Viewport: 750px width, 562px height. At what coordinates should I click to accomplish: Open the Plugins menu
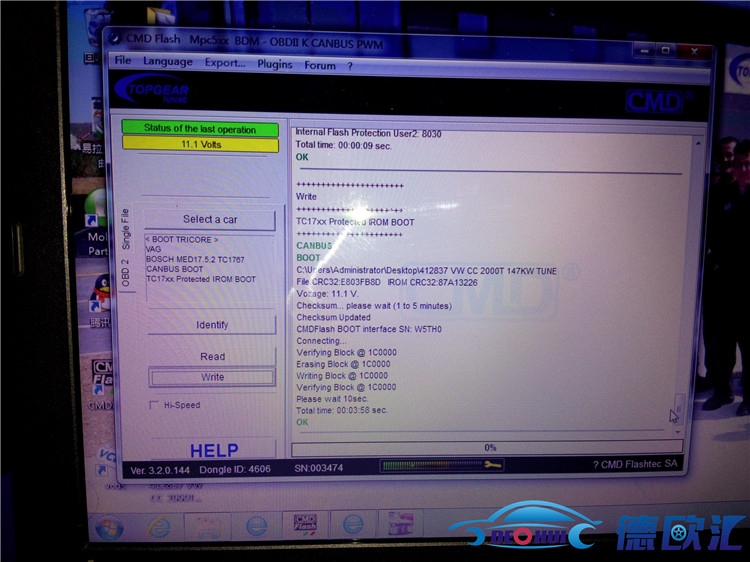click(x=275, y=64)
